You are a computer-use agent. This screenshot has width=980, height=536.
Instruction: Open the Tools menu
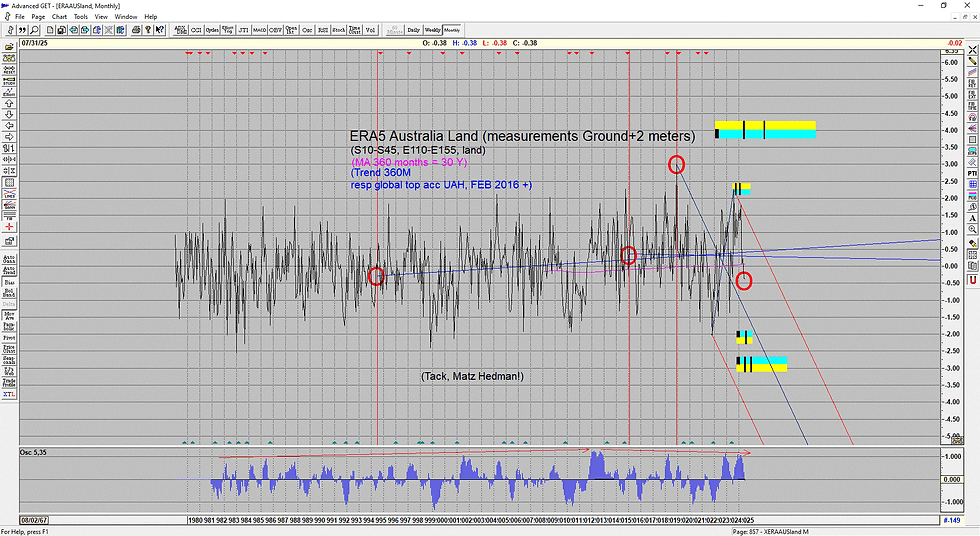click(81, 17)
